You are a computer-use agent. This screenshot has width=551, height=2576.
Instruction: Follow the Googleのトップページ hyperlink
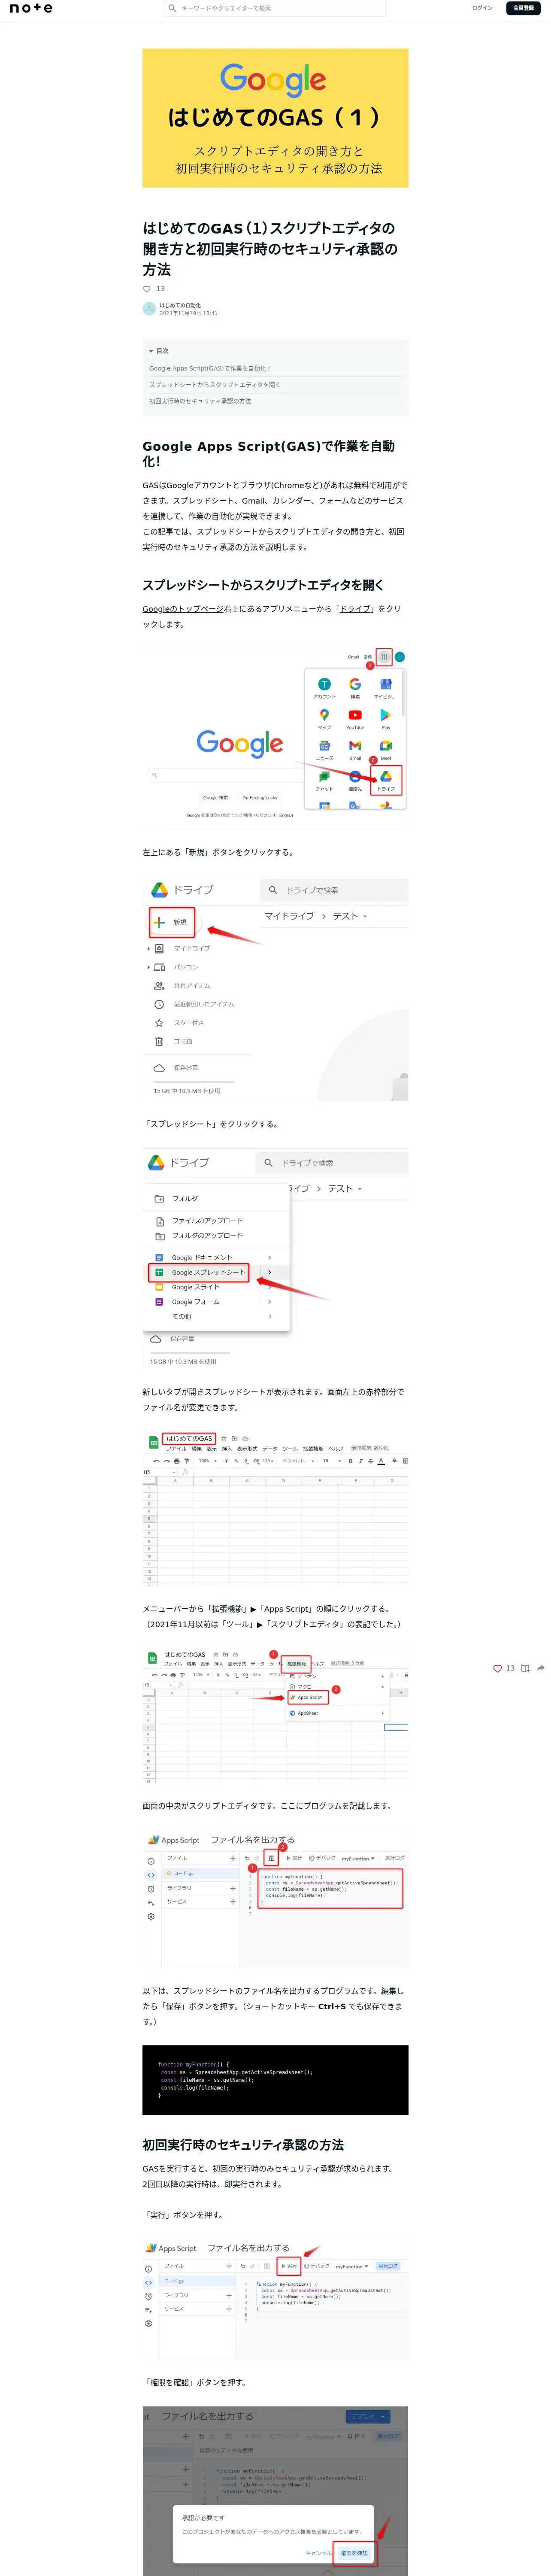click(x=182, y=609)
